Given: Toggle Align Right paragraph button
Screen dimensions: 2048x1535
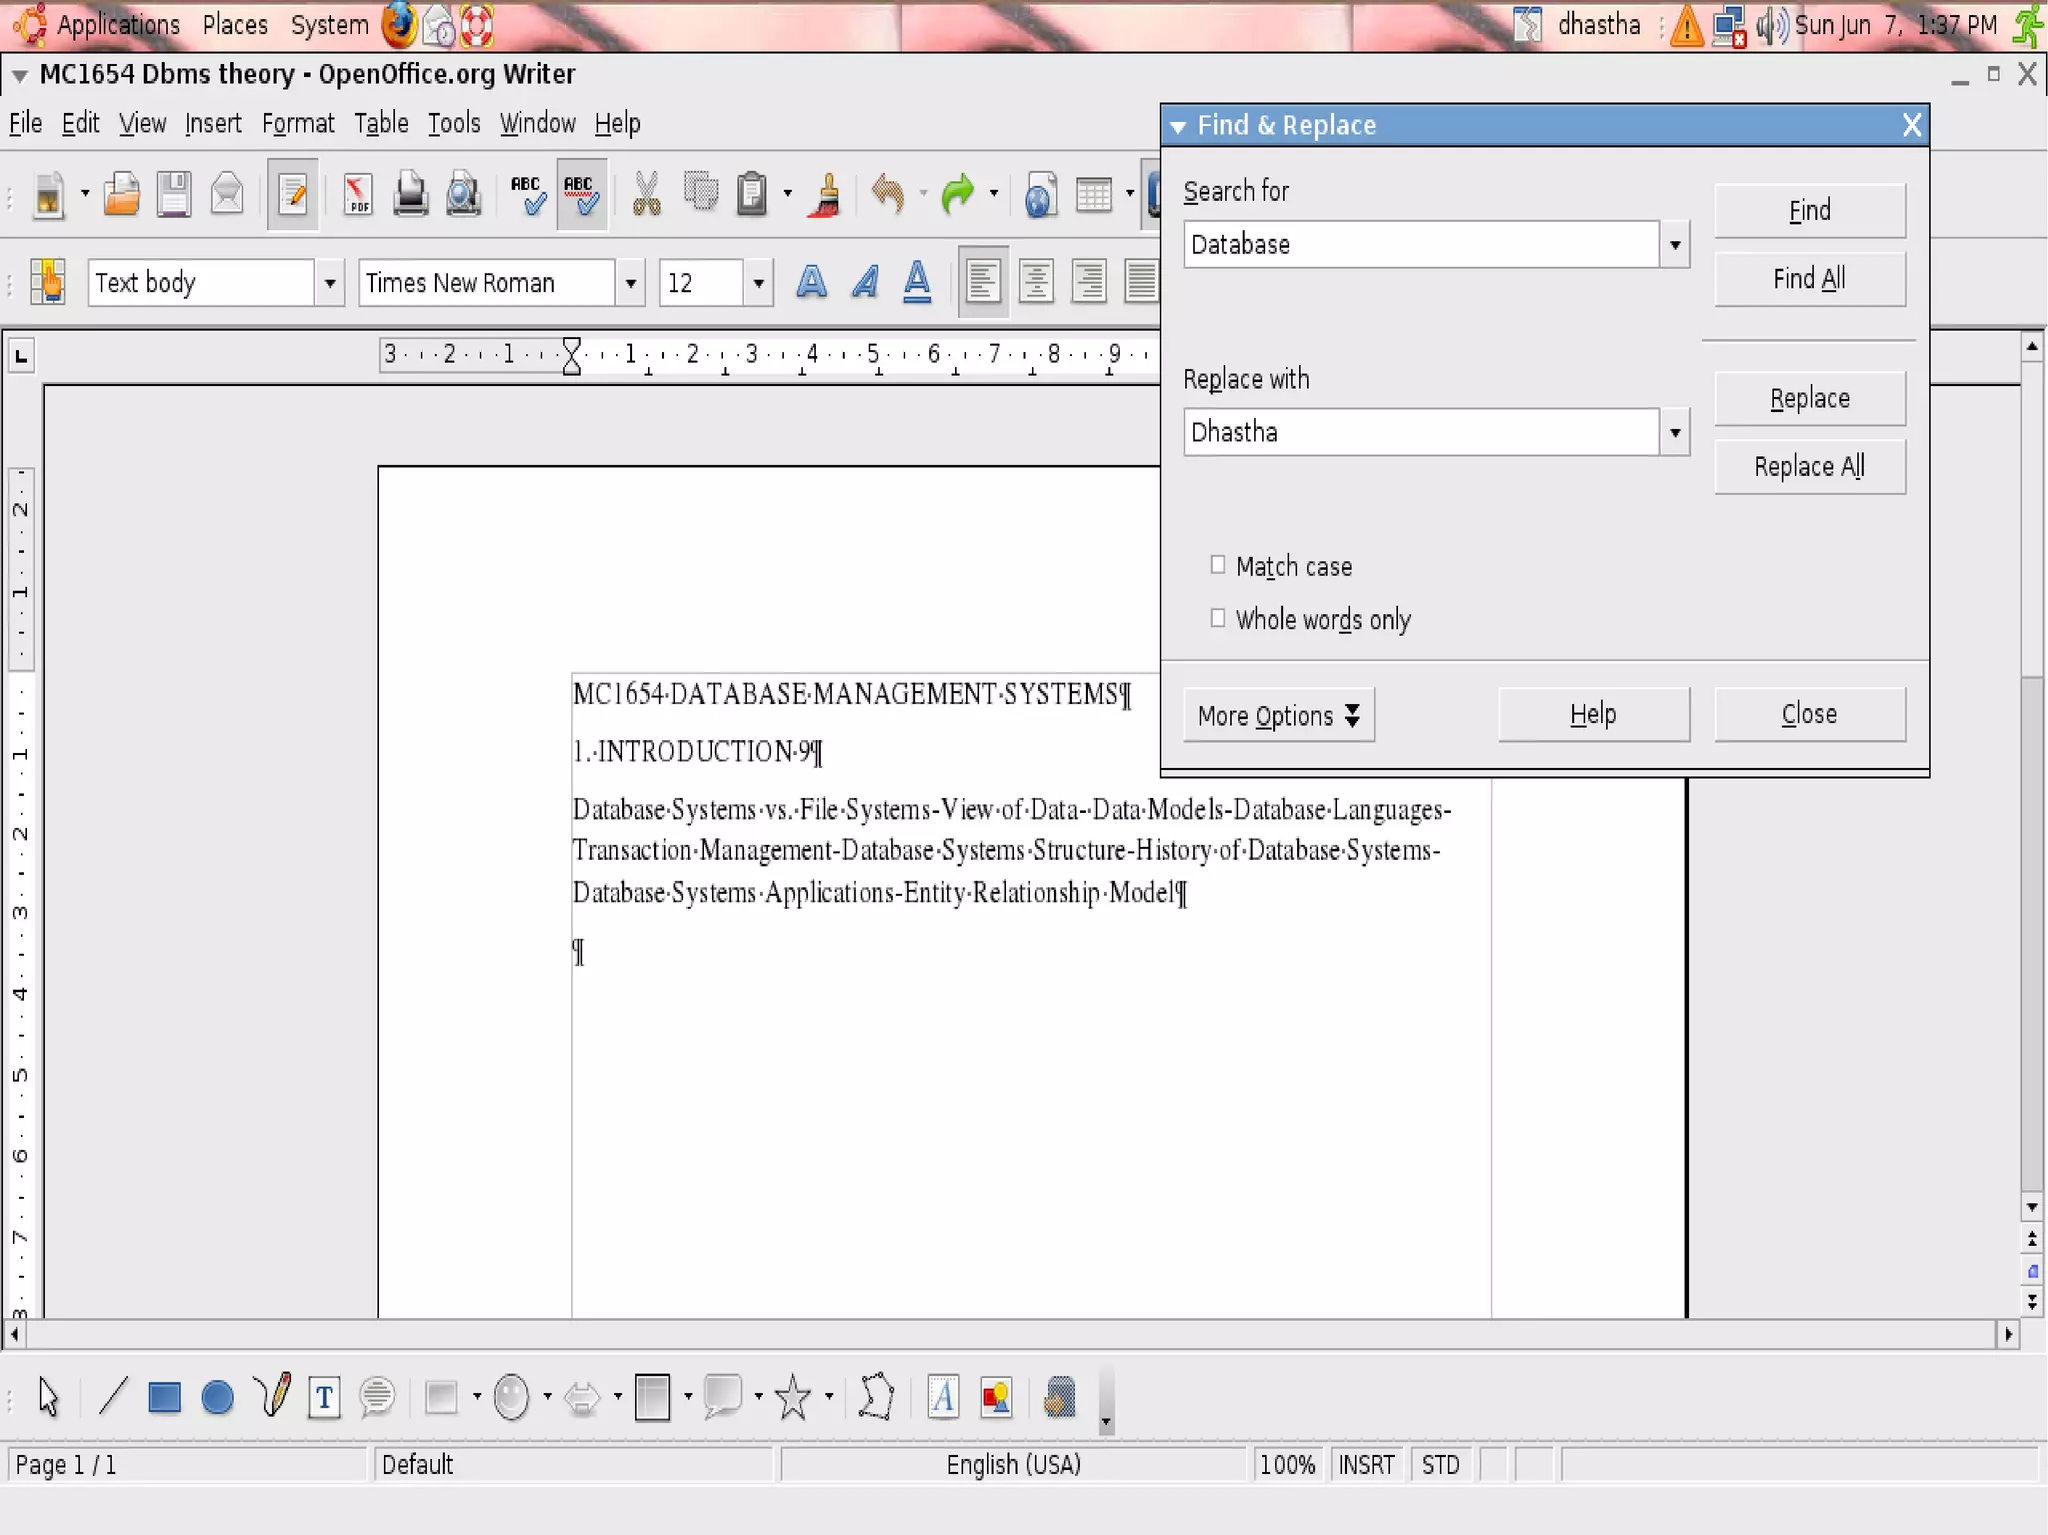Looking at the screenshot, I should tap(1088, 282).
